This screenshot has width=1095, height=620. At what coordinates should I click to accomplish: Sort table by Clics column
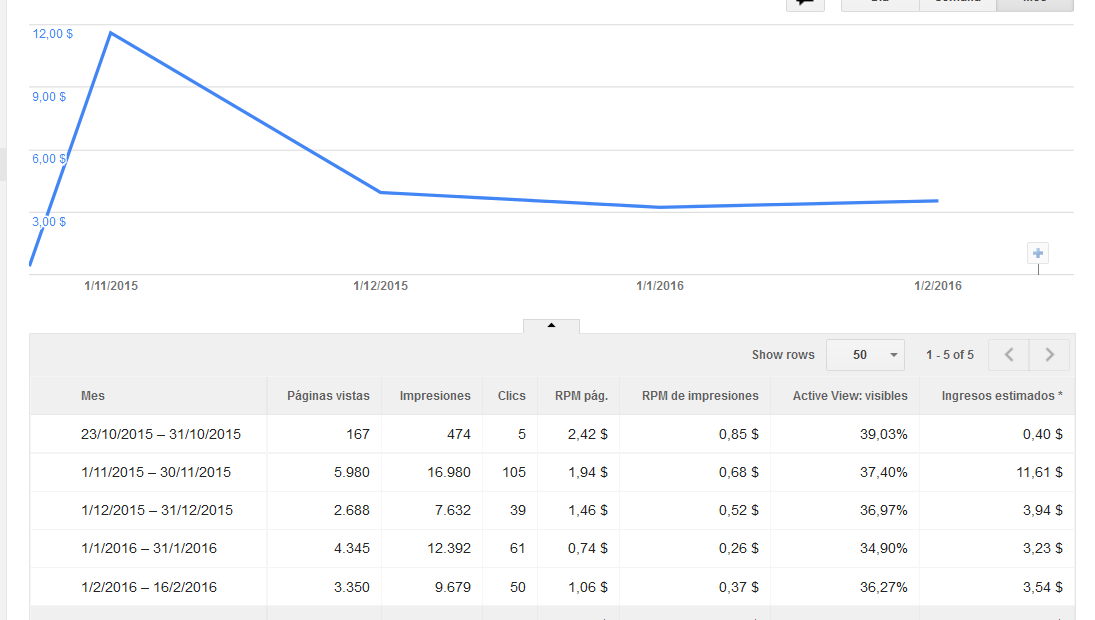(511, 396)
